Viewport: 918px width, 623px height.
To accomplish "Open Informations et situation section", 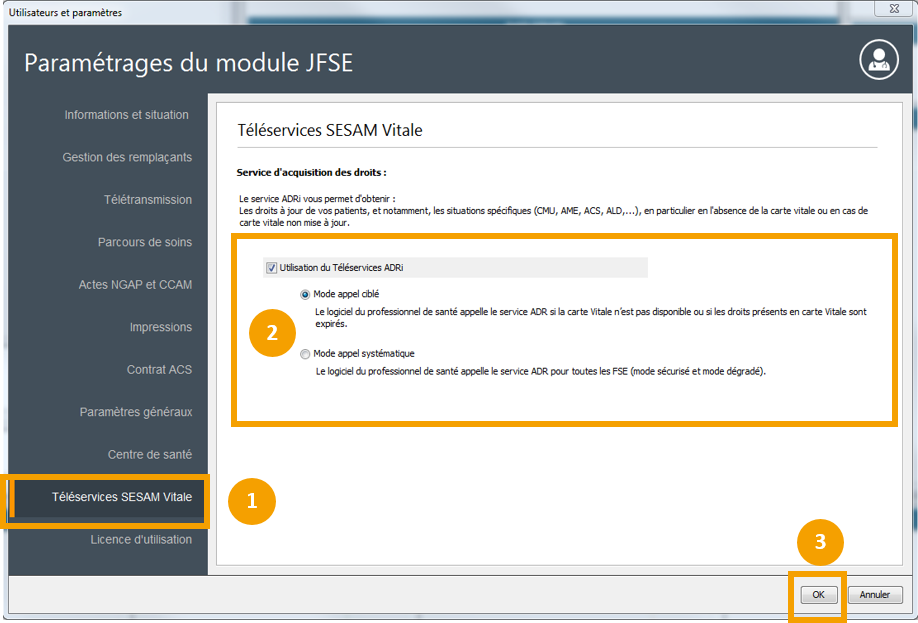I will click(x=126, y=115).
